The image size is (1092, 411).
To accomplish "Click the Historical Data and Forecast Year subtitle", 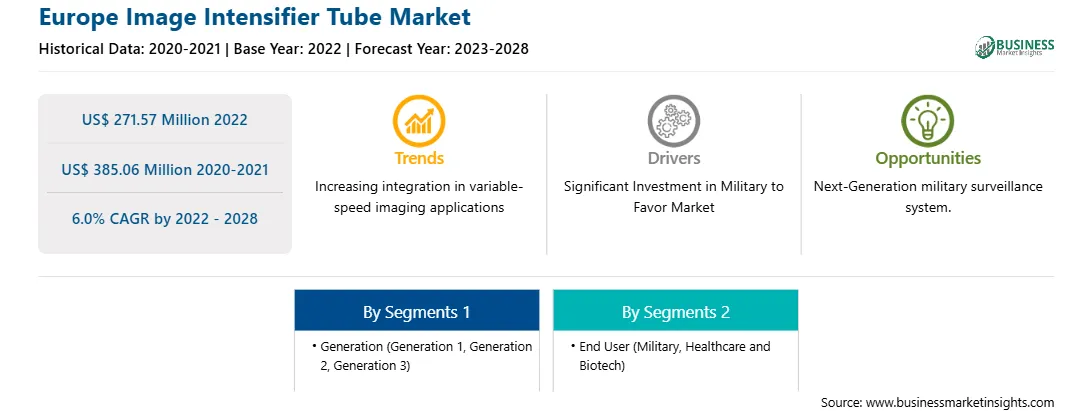I will click(x=283, y=49).
